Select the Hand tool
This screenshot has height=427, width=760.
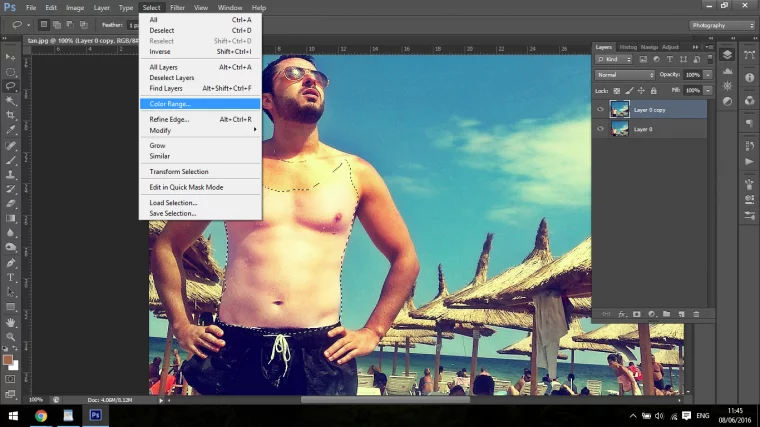point(10,322)
